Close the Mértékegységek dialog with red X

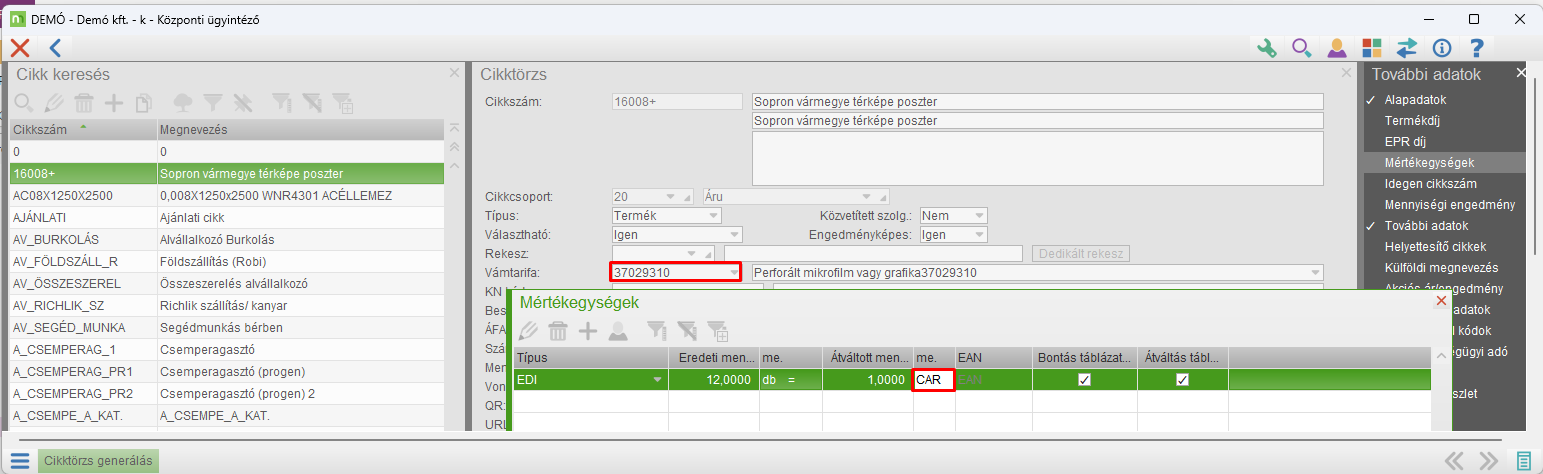coord(1441,301)
